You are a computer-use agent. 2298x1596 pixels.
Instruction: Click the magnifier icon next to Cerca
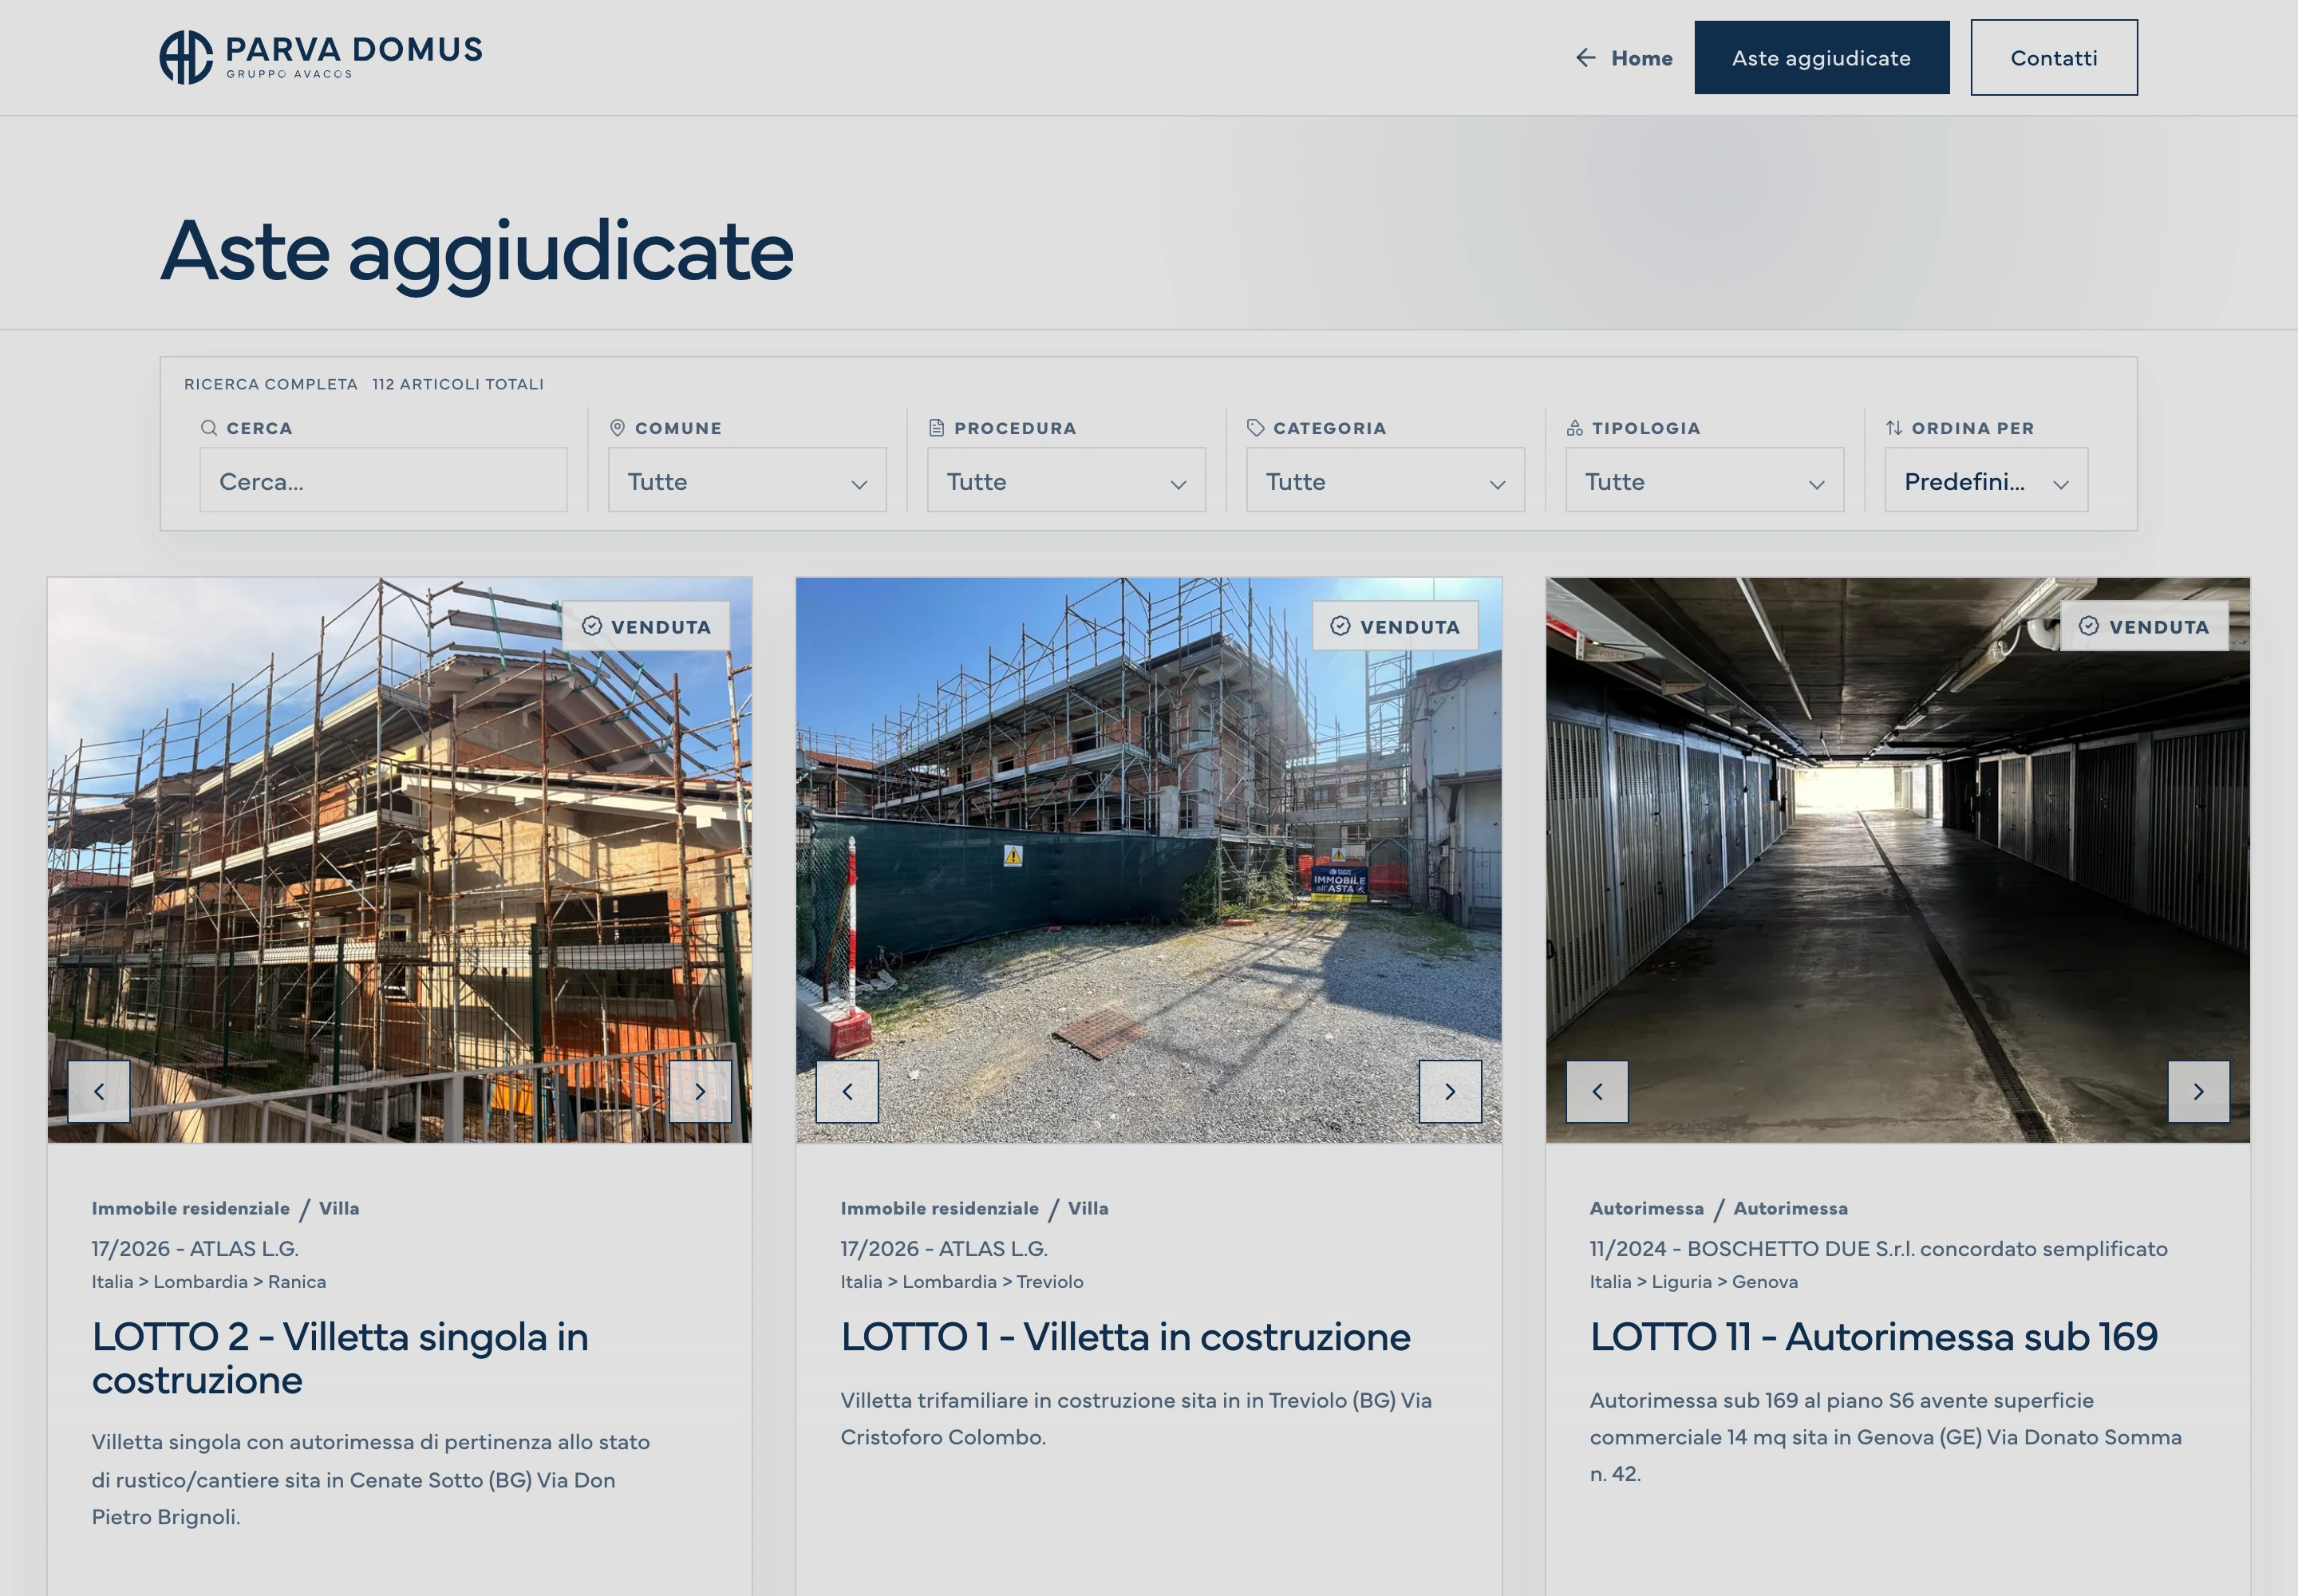[209, 428]
